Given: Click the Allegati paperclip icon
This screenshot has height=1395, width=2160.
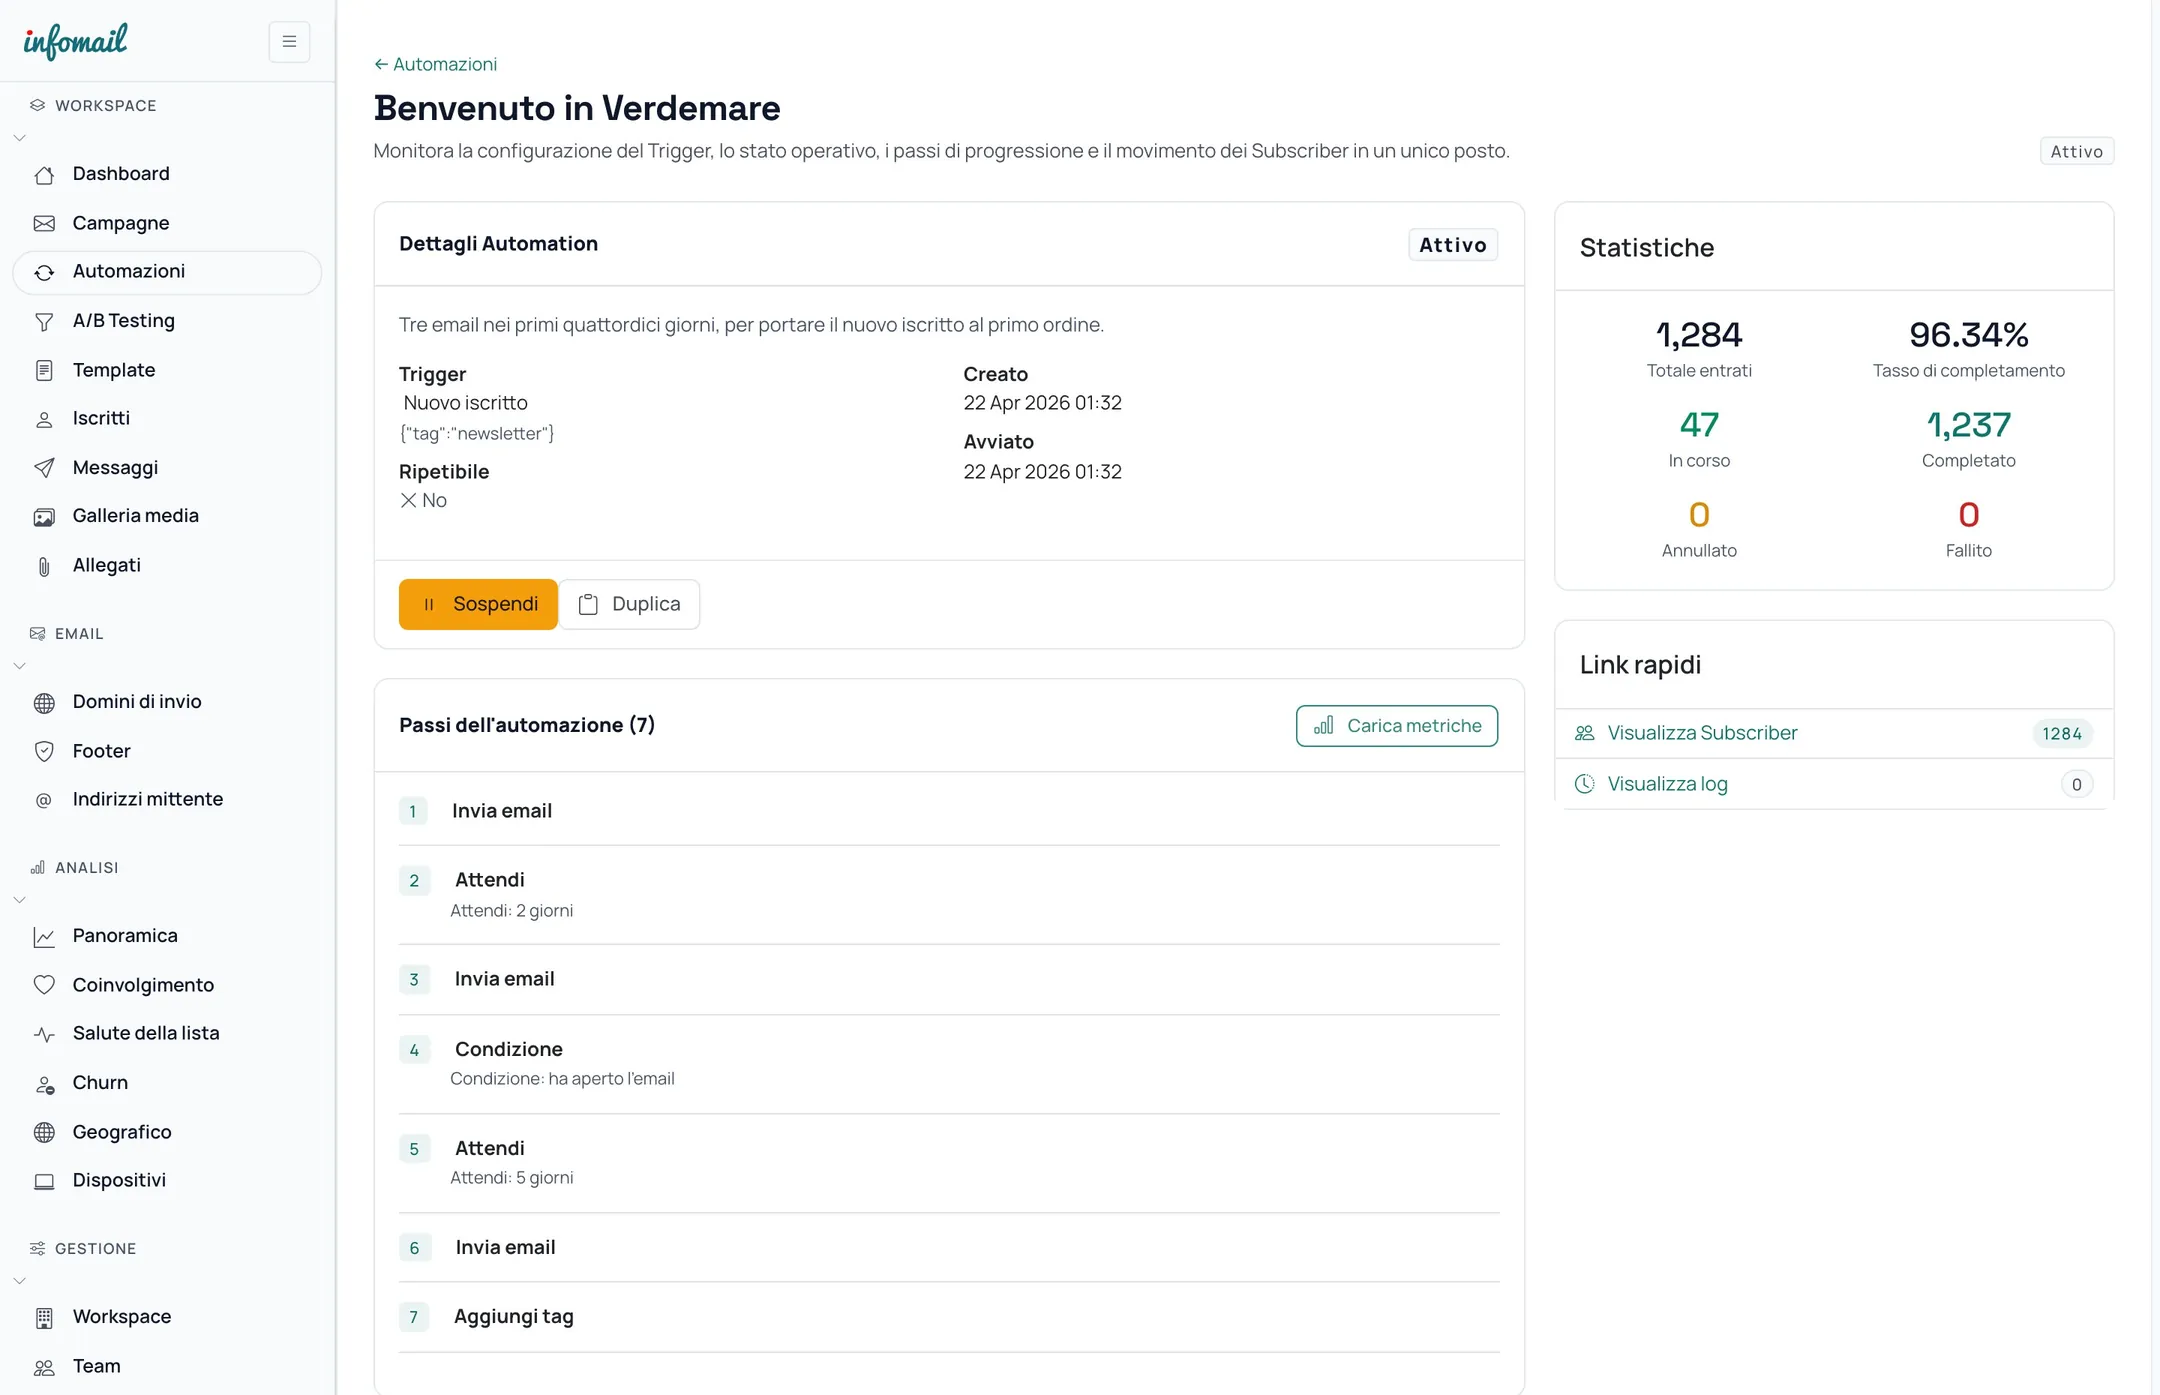Looking at the screenshot, I should coord(44,566).
